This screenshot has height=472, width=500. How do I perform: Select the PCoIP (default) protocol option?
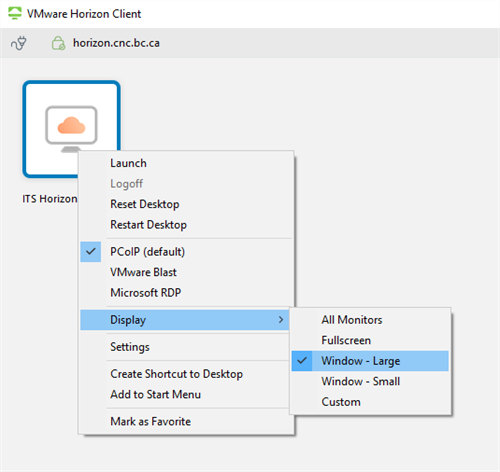(x=187, y=252)
